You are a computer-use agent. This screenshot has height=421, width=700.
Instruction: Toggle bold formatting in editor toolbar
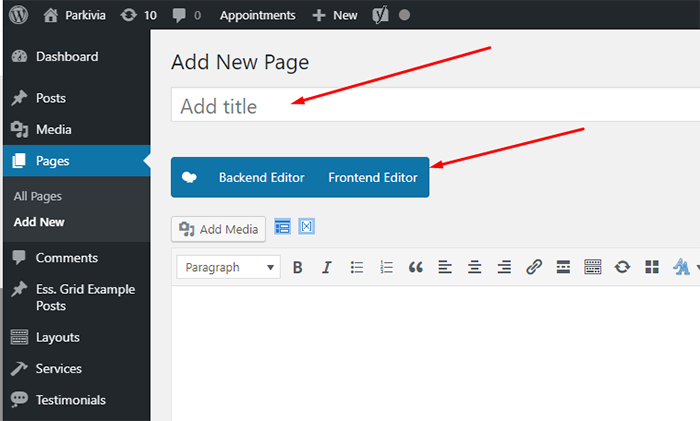pyautogui.click(x=297, y=267)
